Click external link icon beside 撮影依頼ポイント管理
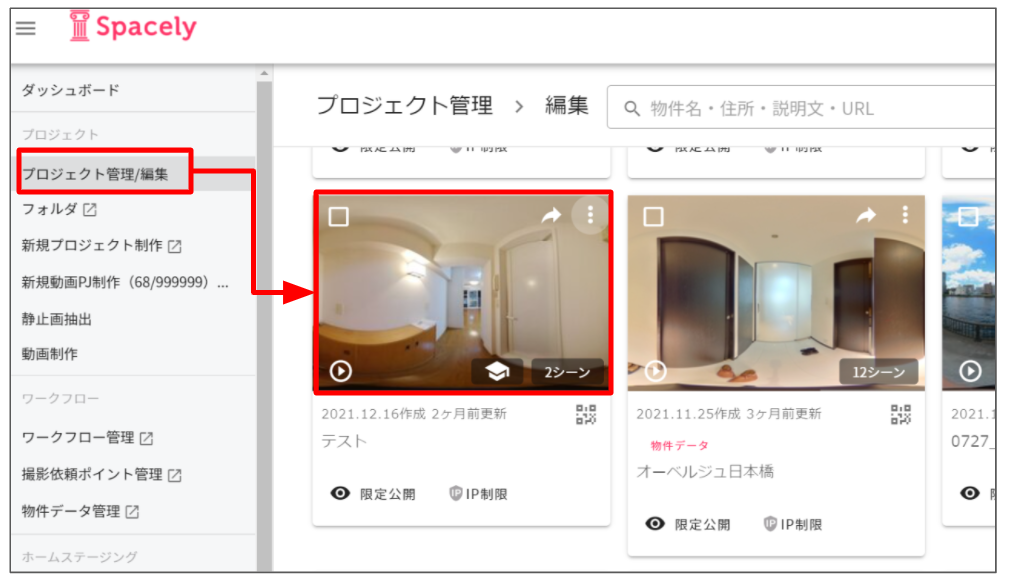 pyautogui.click(x=175, y=475)
